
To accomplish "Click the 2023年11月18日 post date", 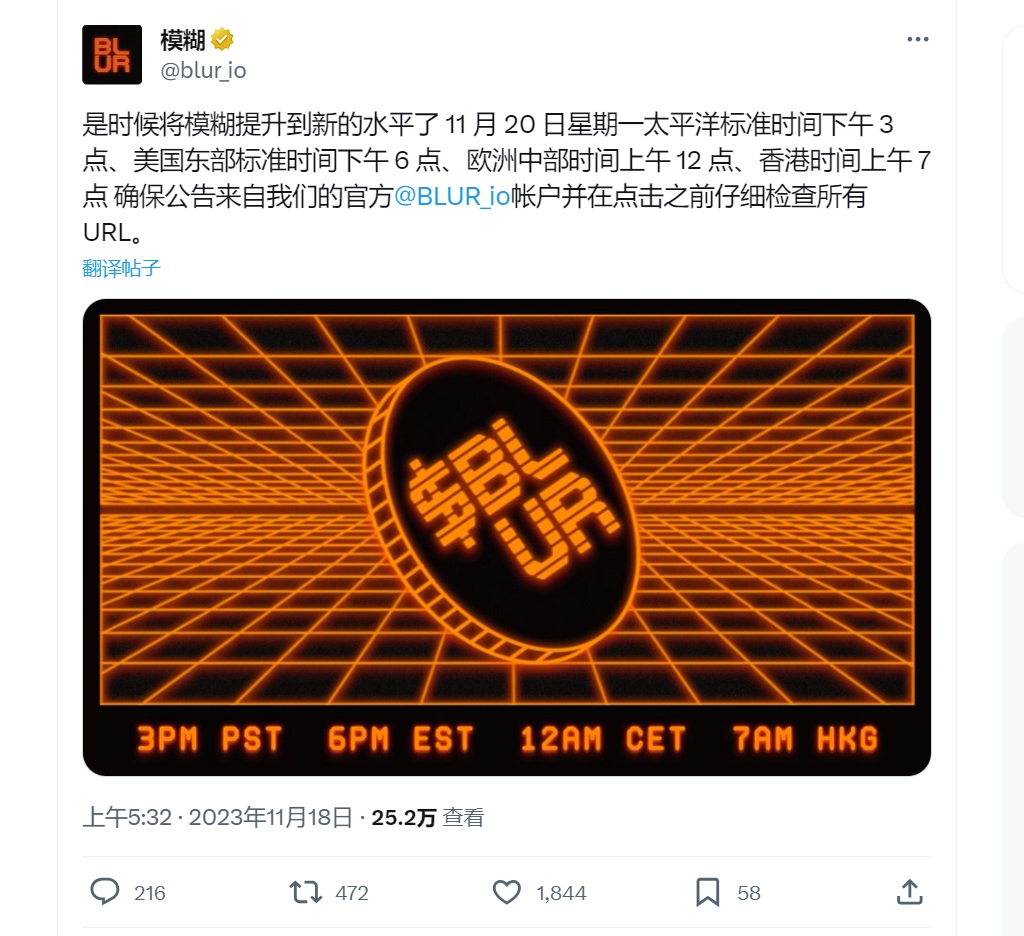I will pyautogui.click(x=270, y=817).
